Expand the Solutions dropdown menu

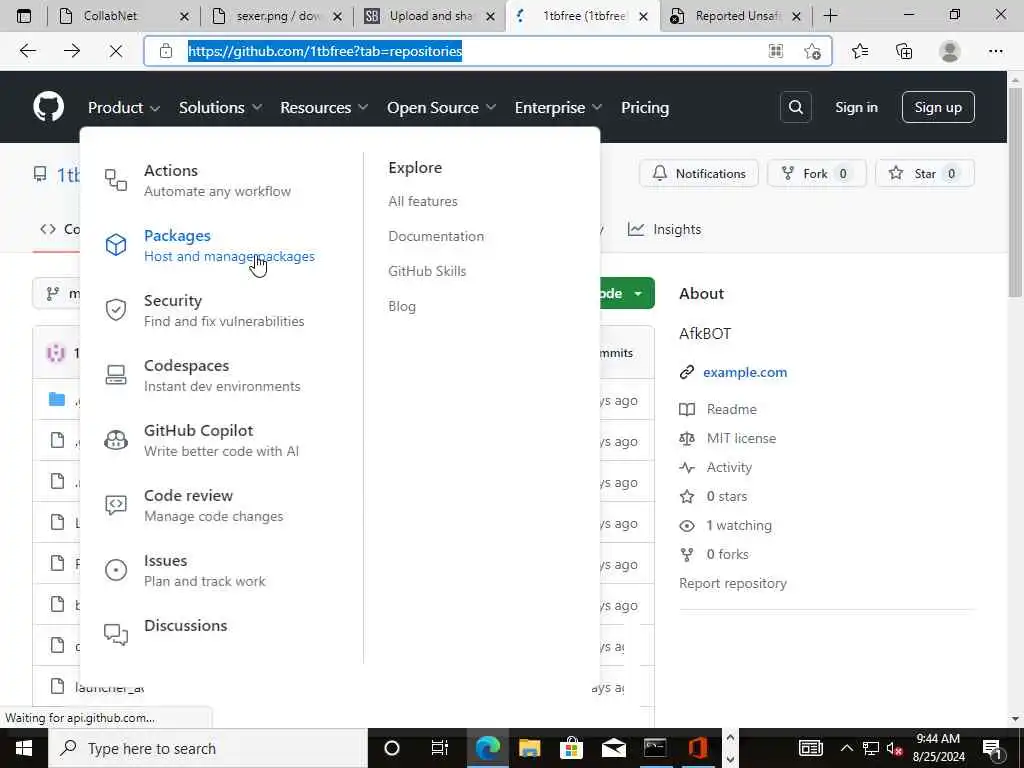pos(220,107)
